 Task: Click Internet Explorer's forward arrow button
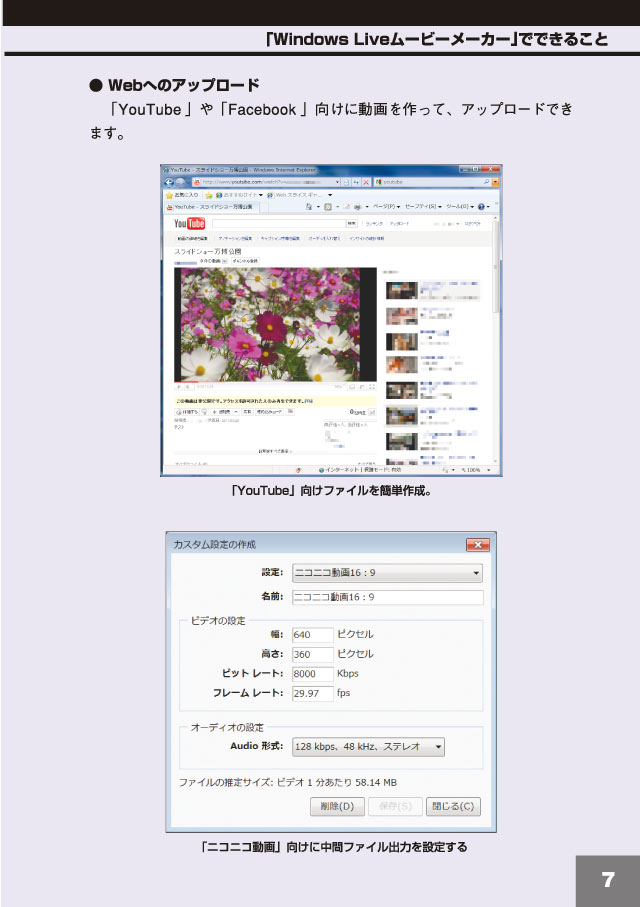(x=180, y=182)
